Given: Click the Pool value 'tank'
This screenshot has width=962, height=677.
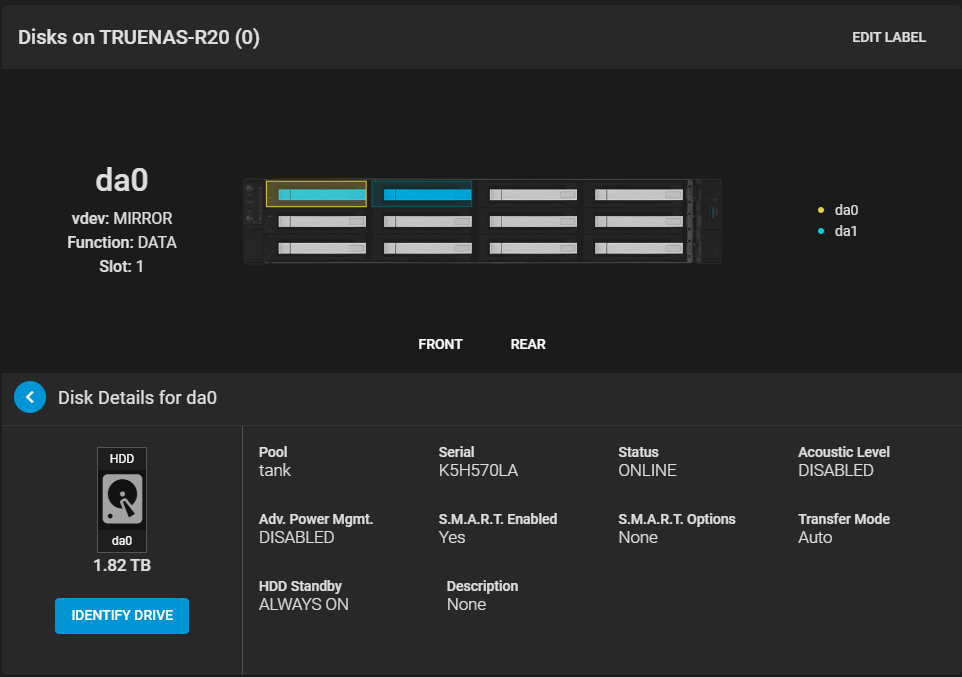Looking at the screenshot, I should tap(274, 470).
